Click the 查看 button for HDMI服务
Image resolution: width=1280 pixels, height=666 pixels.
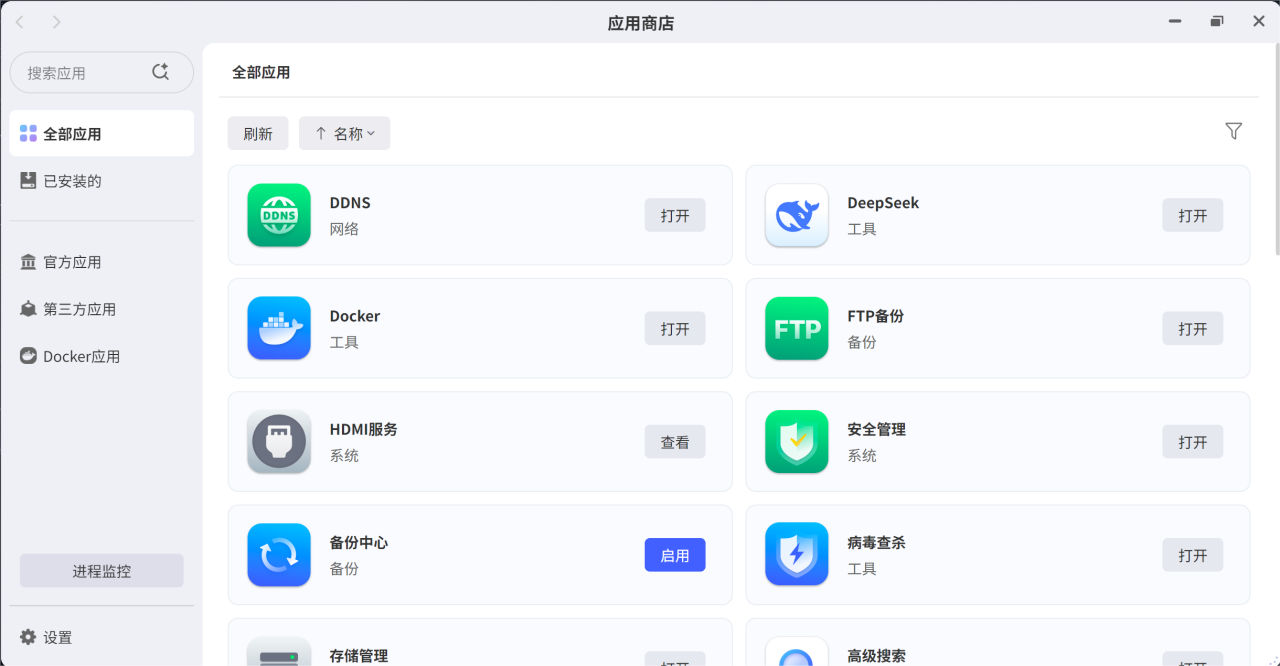(675, 442)
